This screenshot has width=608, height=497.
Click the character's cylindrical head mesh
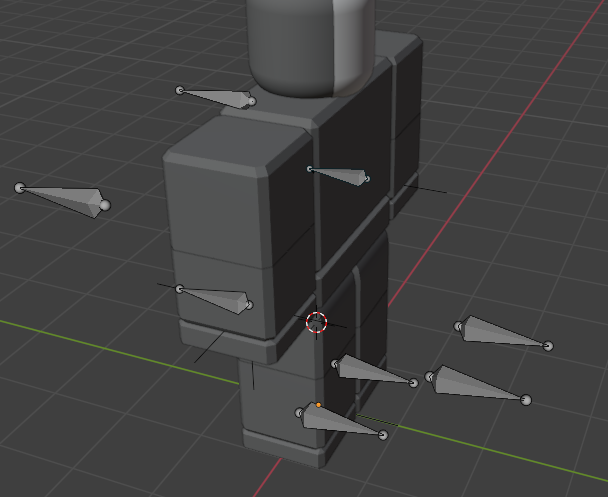(x=311, y=45)
